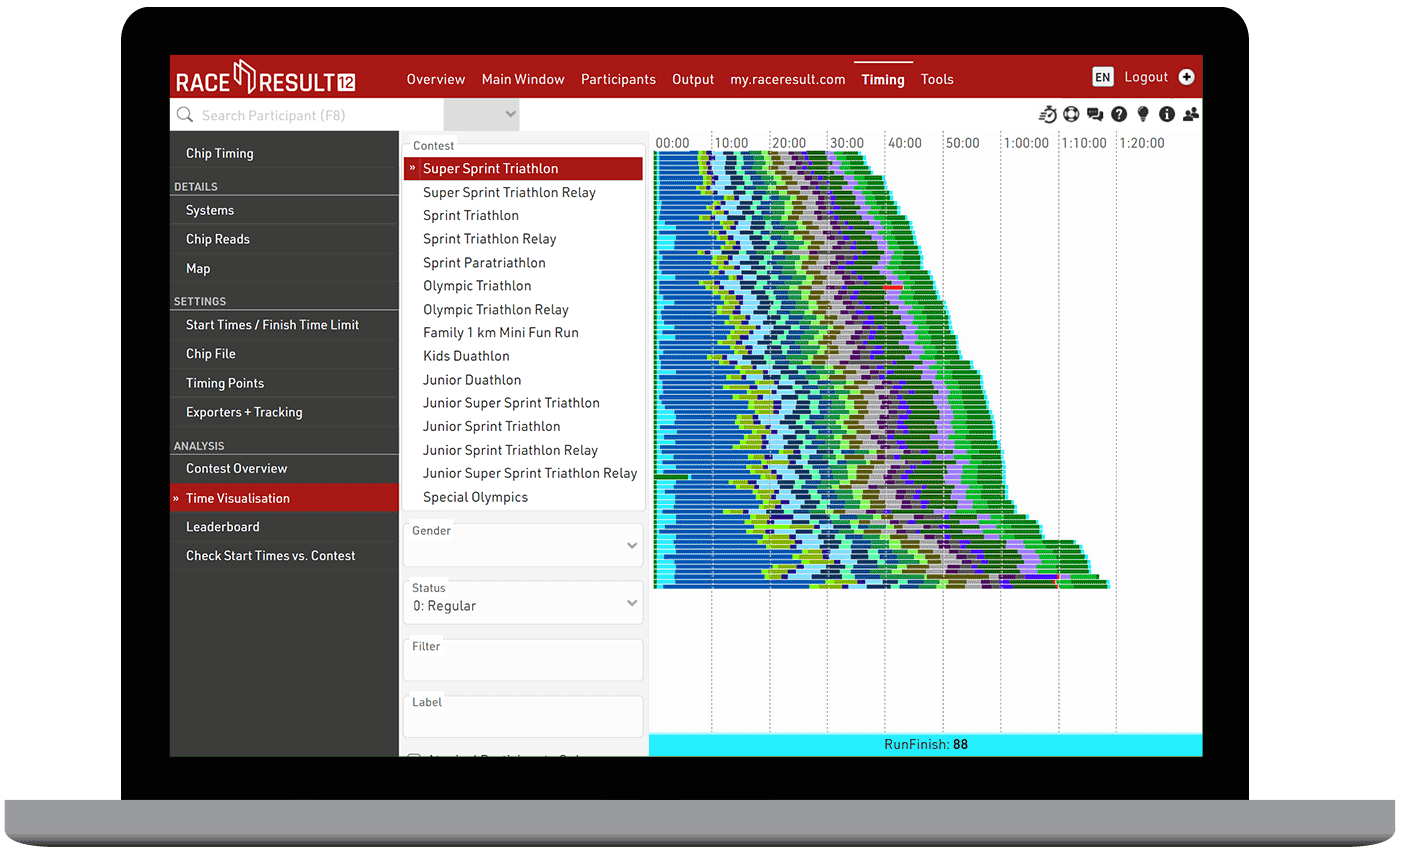Select the Junior Duathlon contest
Image resolution: width=1402 pixels, height=847 pixels.
(523, 380)
